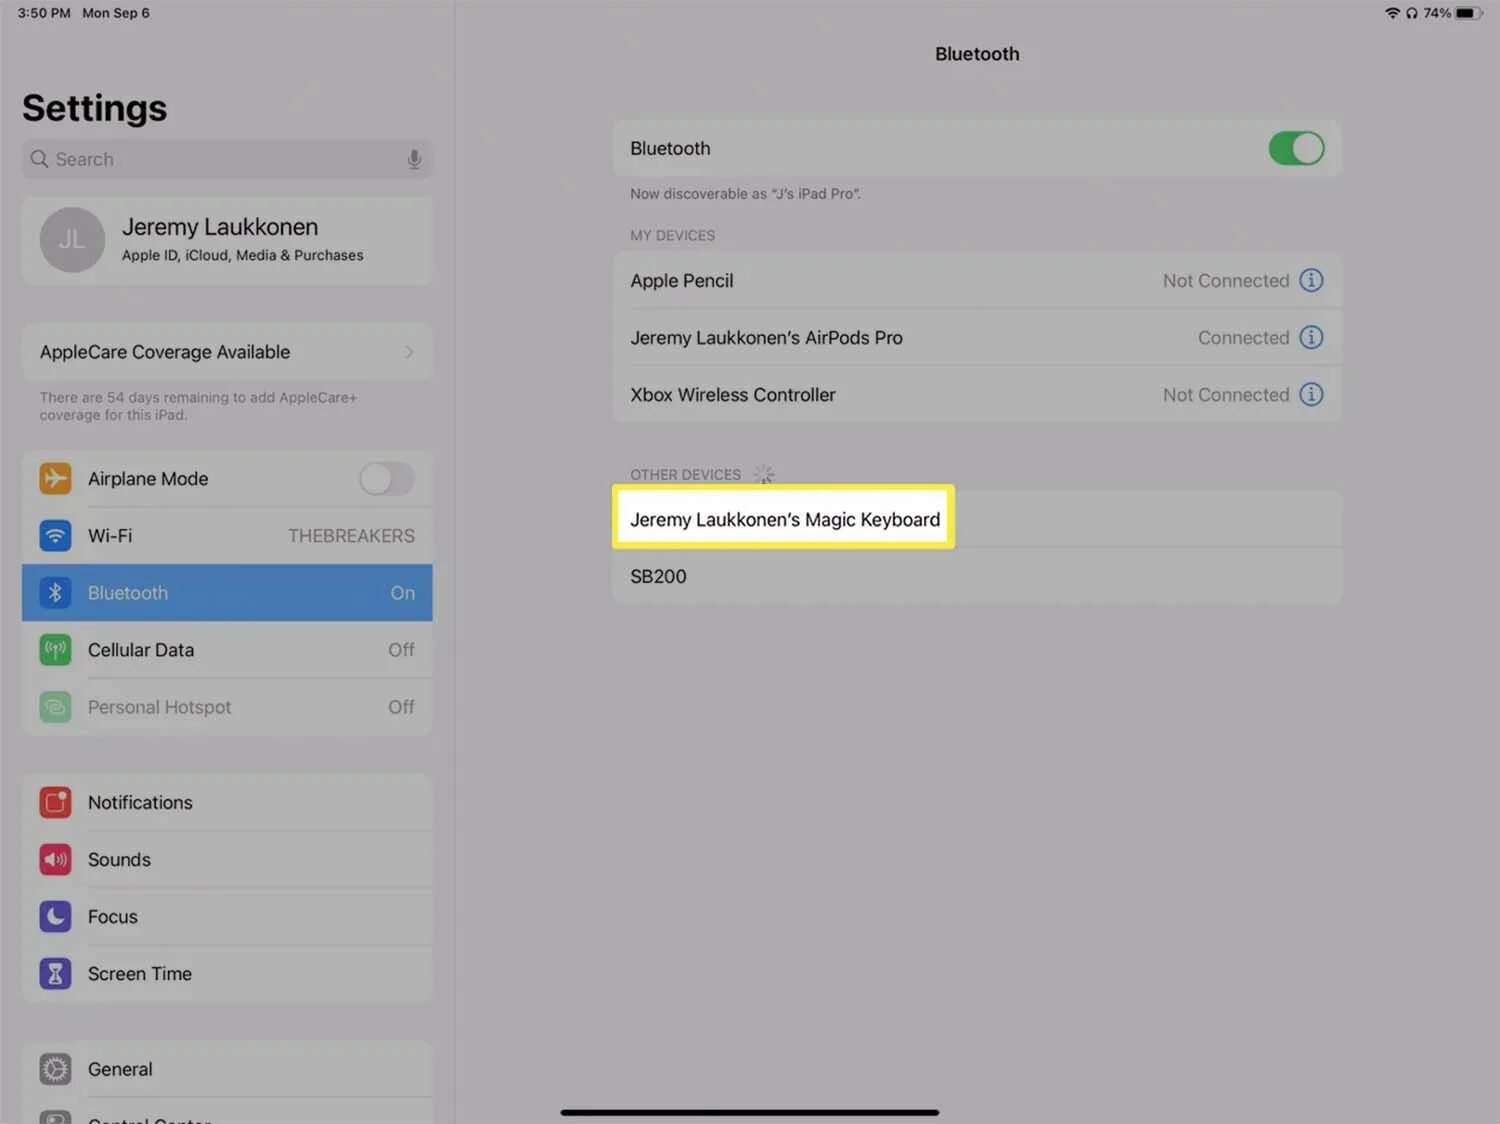
Task: Tap the Wi-Fi status bar icon
Action: [x=1392, y=13]
